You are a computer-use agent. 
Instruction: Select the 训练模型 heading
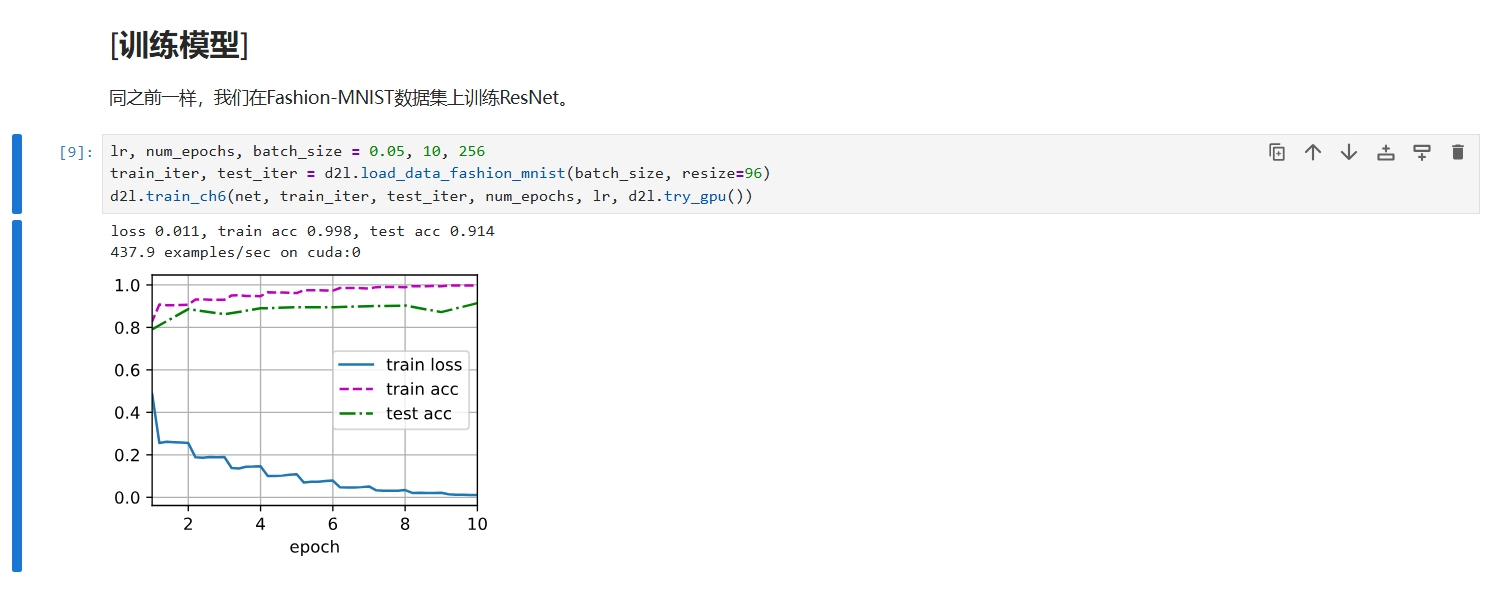179,45
